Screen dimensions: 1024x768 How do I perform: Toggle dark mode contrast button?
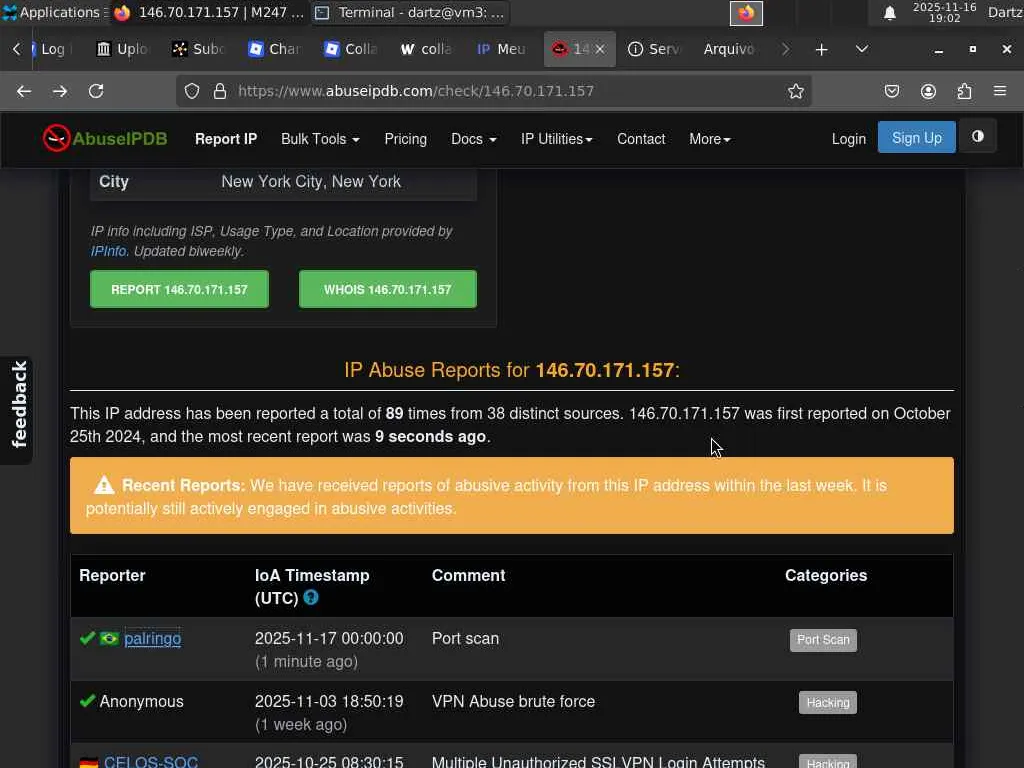[978, 136]
